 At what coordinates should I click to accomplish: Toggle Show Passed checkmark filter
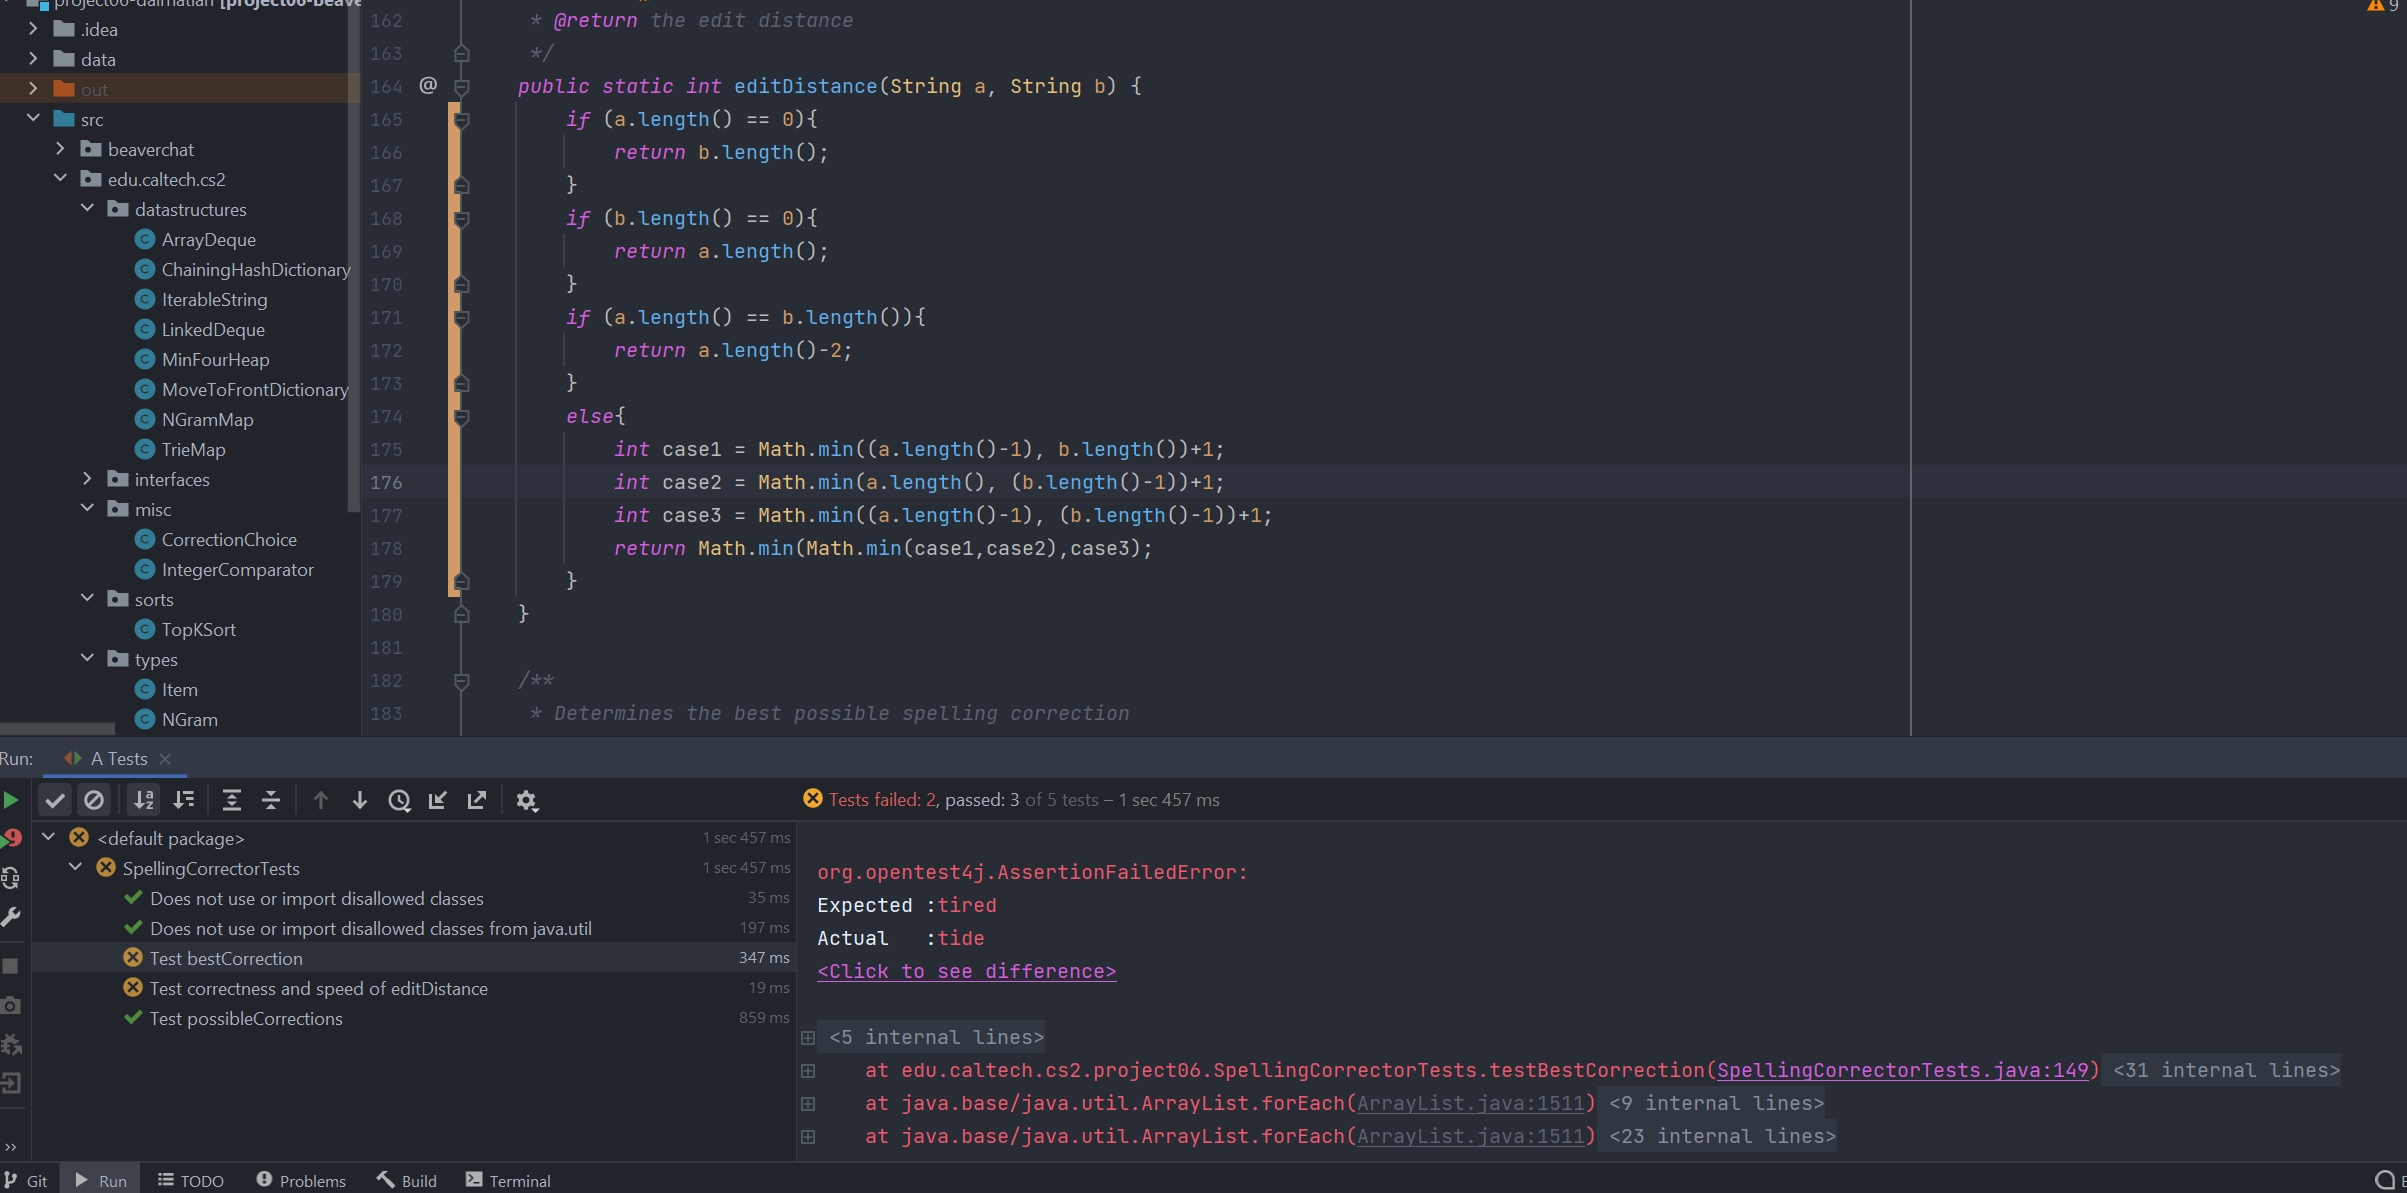pyautogui.click(x=55, y=800)
